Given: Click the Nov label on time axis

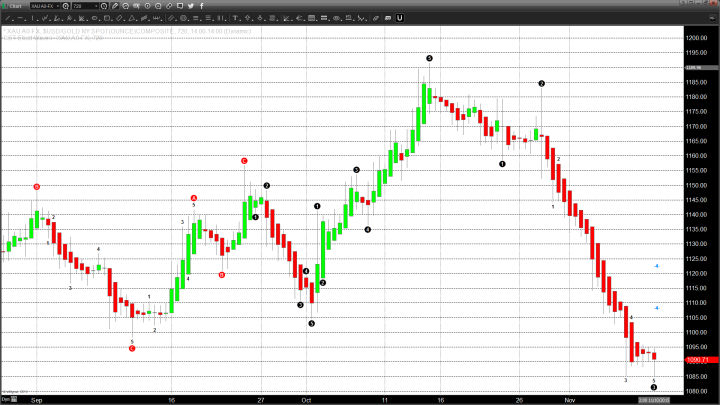Looking at the screenshot, I should point(570,400).
